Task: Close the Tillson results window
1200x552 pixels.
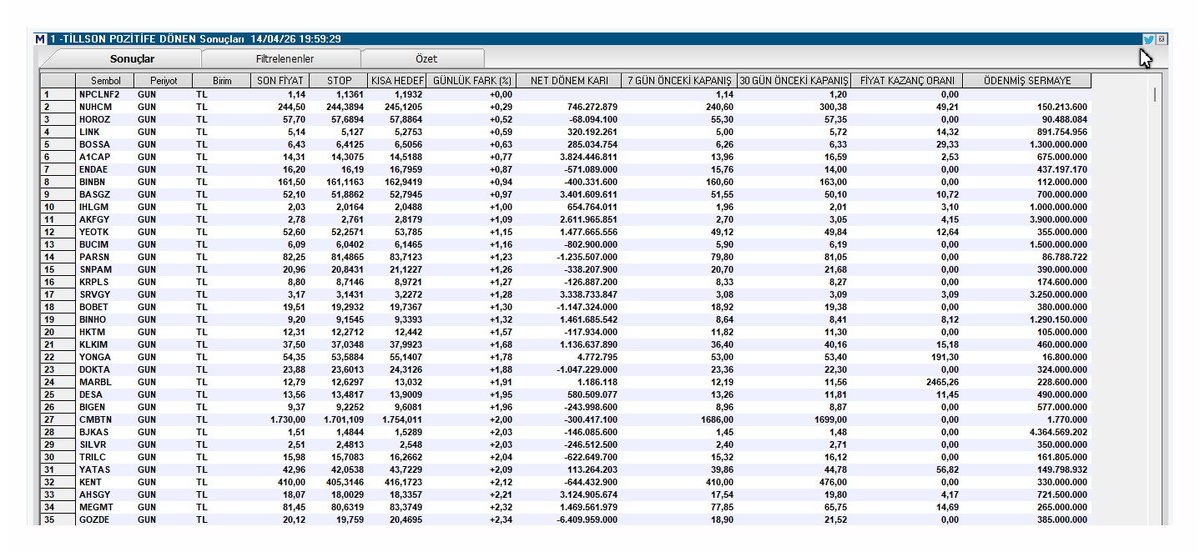Action: point(1161,39)
